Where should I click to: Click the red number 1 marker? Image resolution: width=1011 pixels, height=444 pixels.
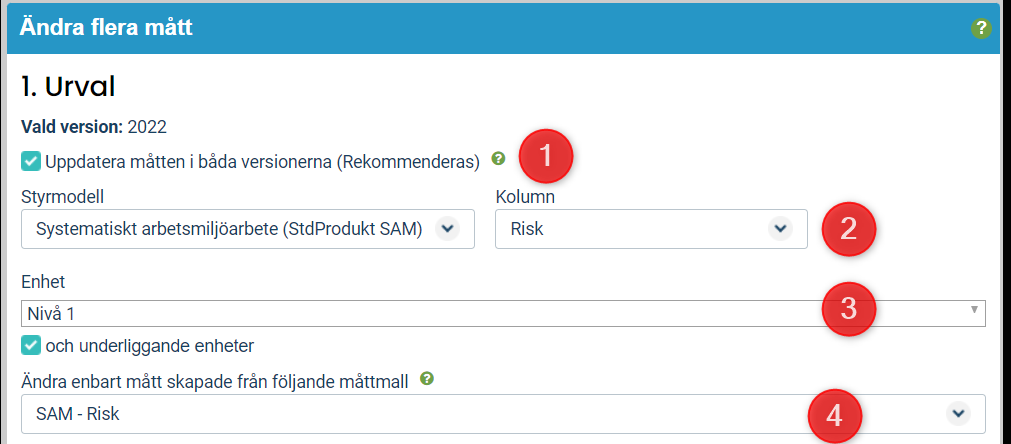click(545, 157)
